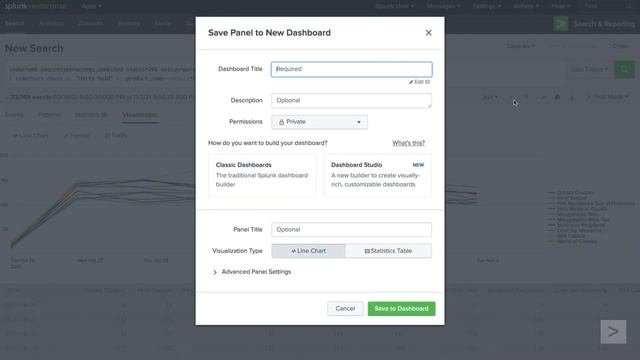
Task: Expand Advanced Panel Settings
Action: tap(252, 272)
